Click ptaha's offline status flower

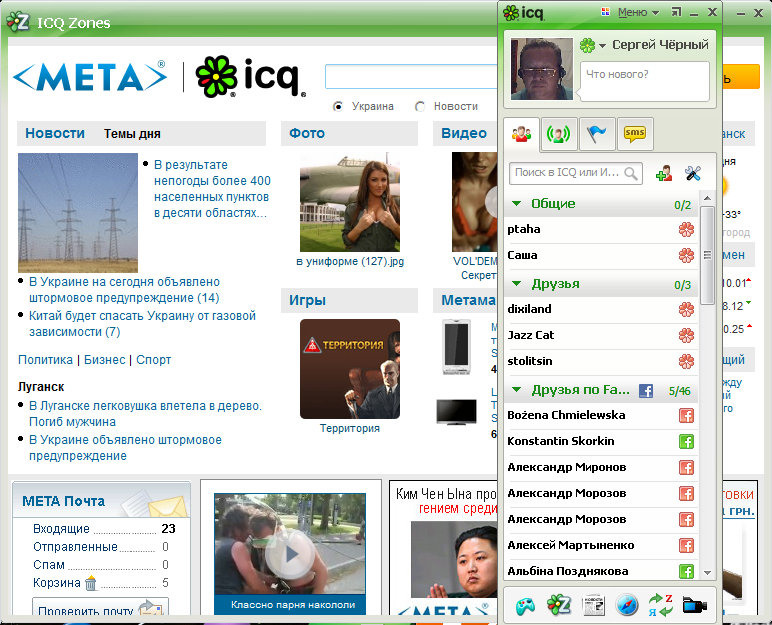pos(686,230)
